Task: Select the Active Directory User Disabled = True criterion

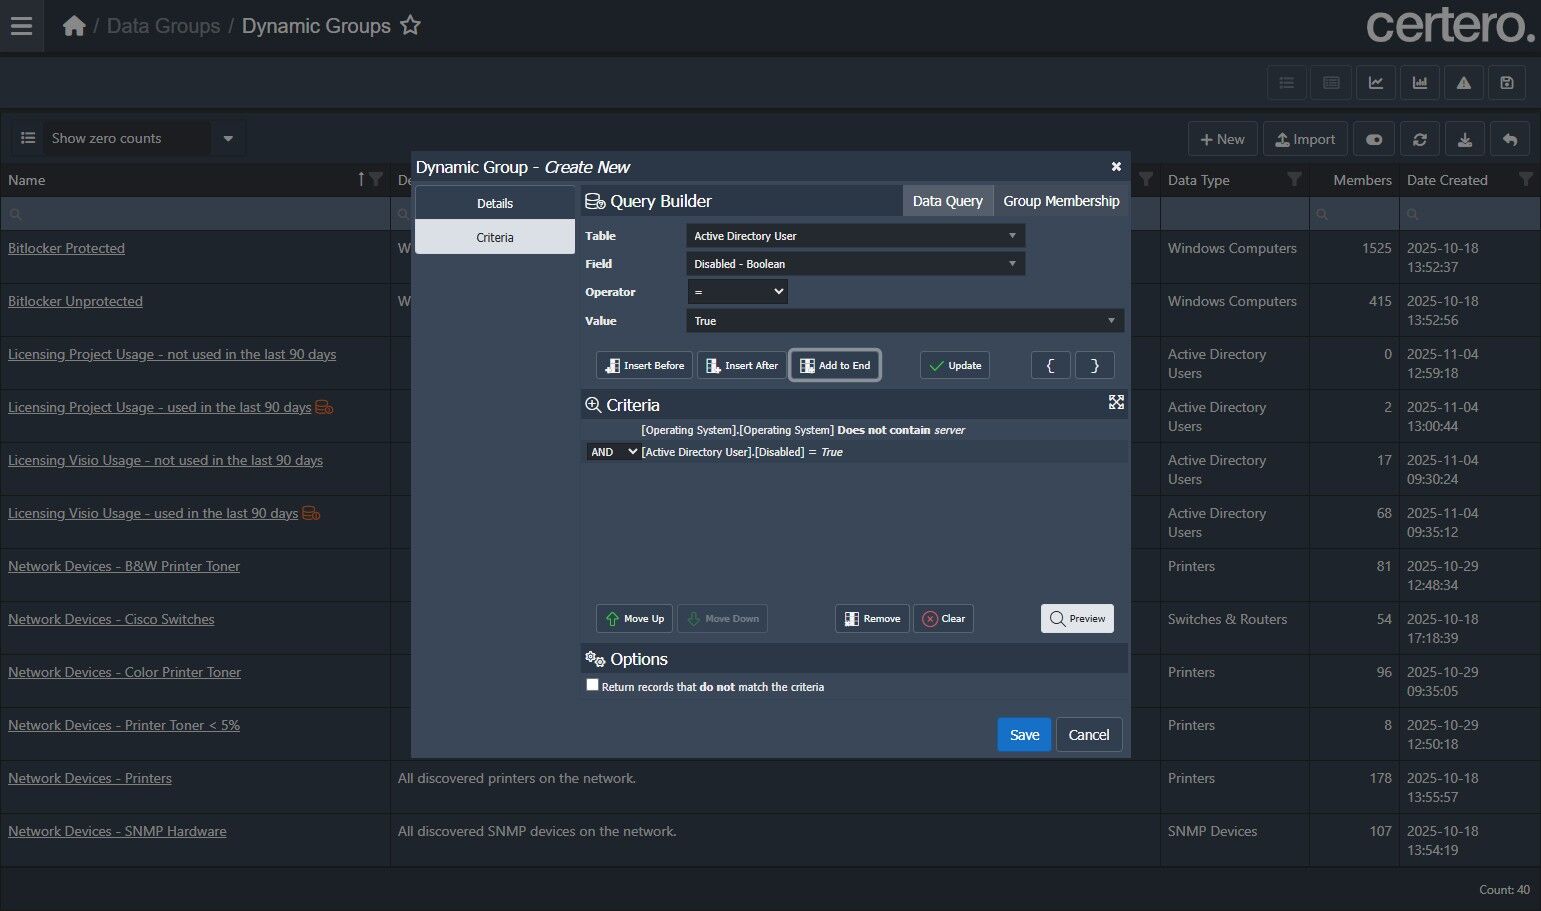Action: point(855,452)
